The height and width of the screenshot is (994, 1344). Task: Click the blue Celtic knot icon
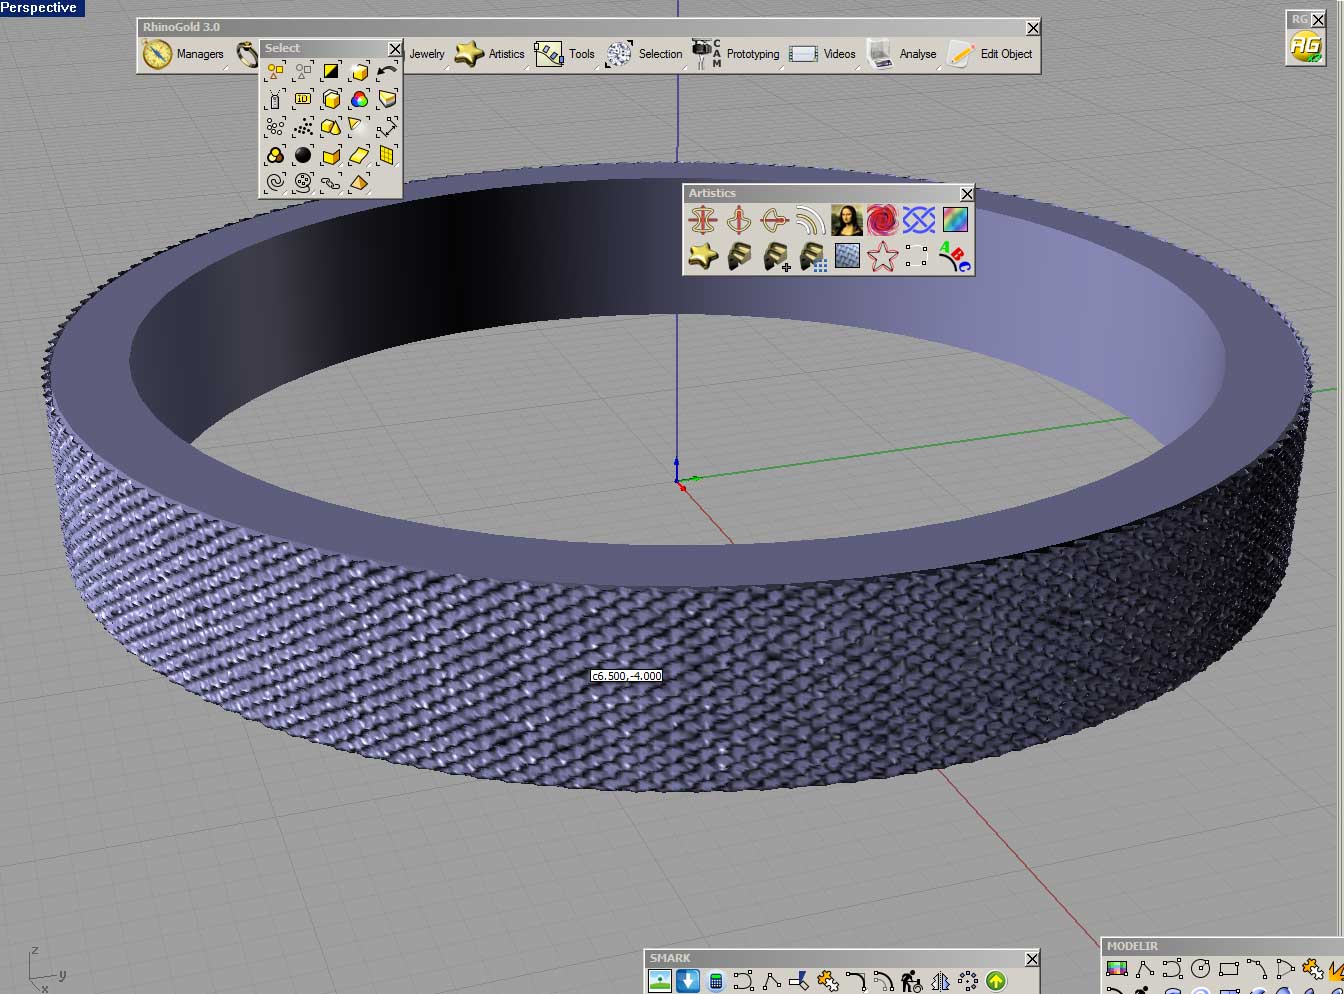pos(918,220)
